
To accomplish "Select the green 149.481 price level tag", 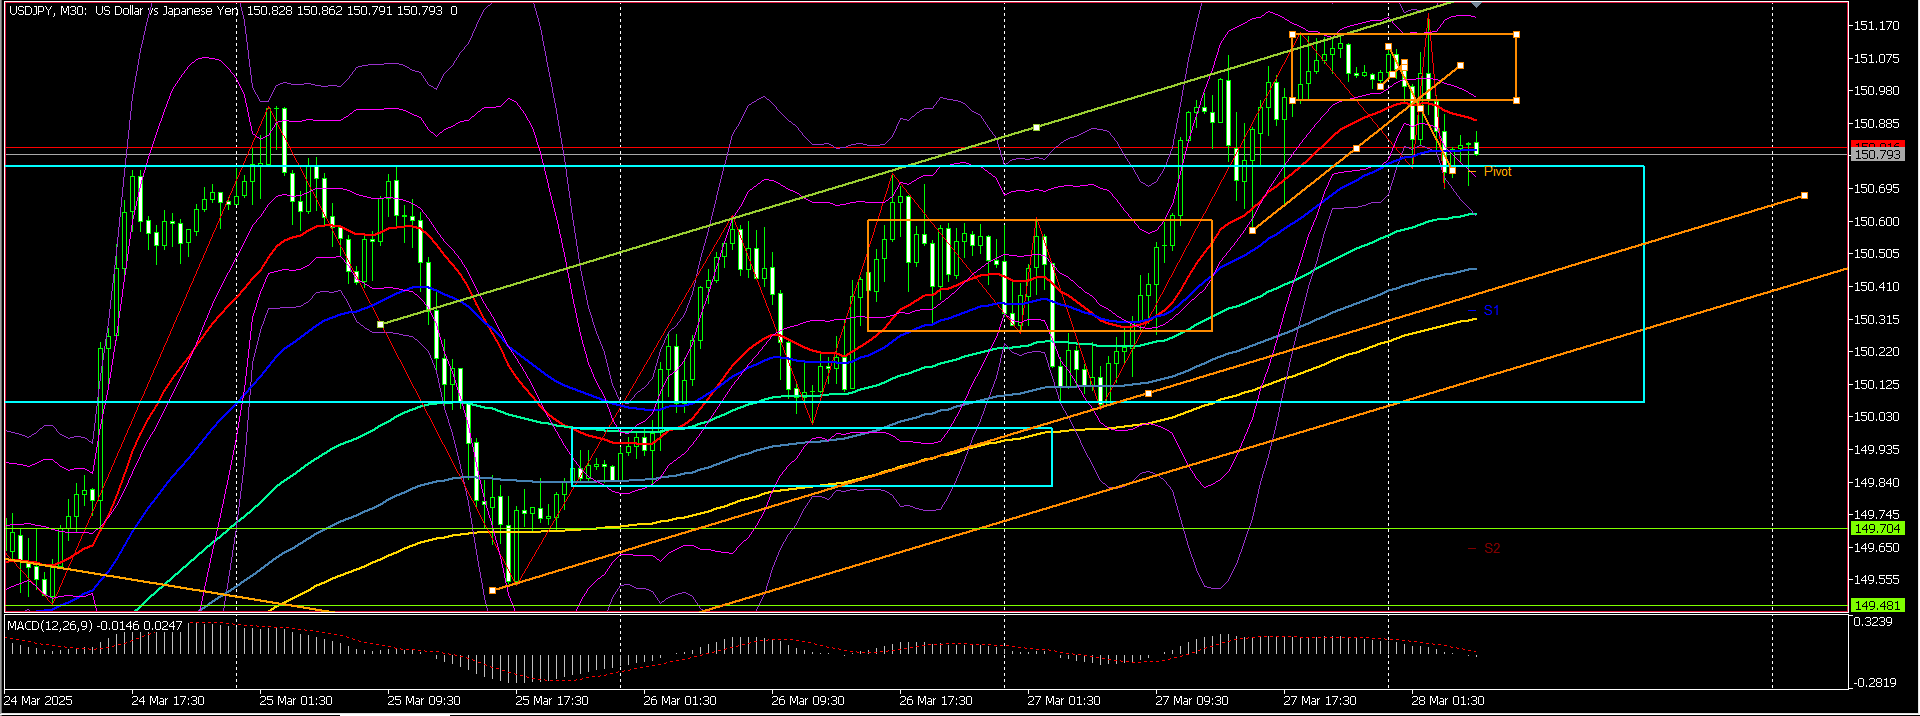I will pyautogui.click(x=1876, y=605).
